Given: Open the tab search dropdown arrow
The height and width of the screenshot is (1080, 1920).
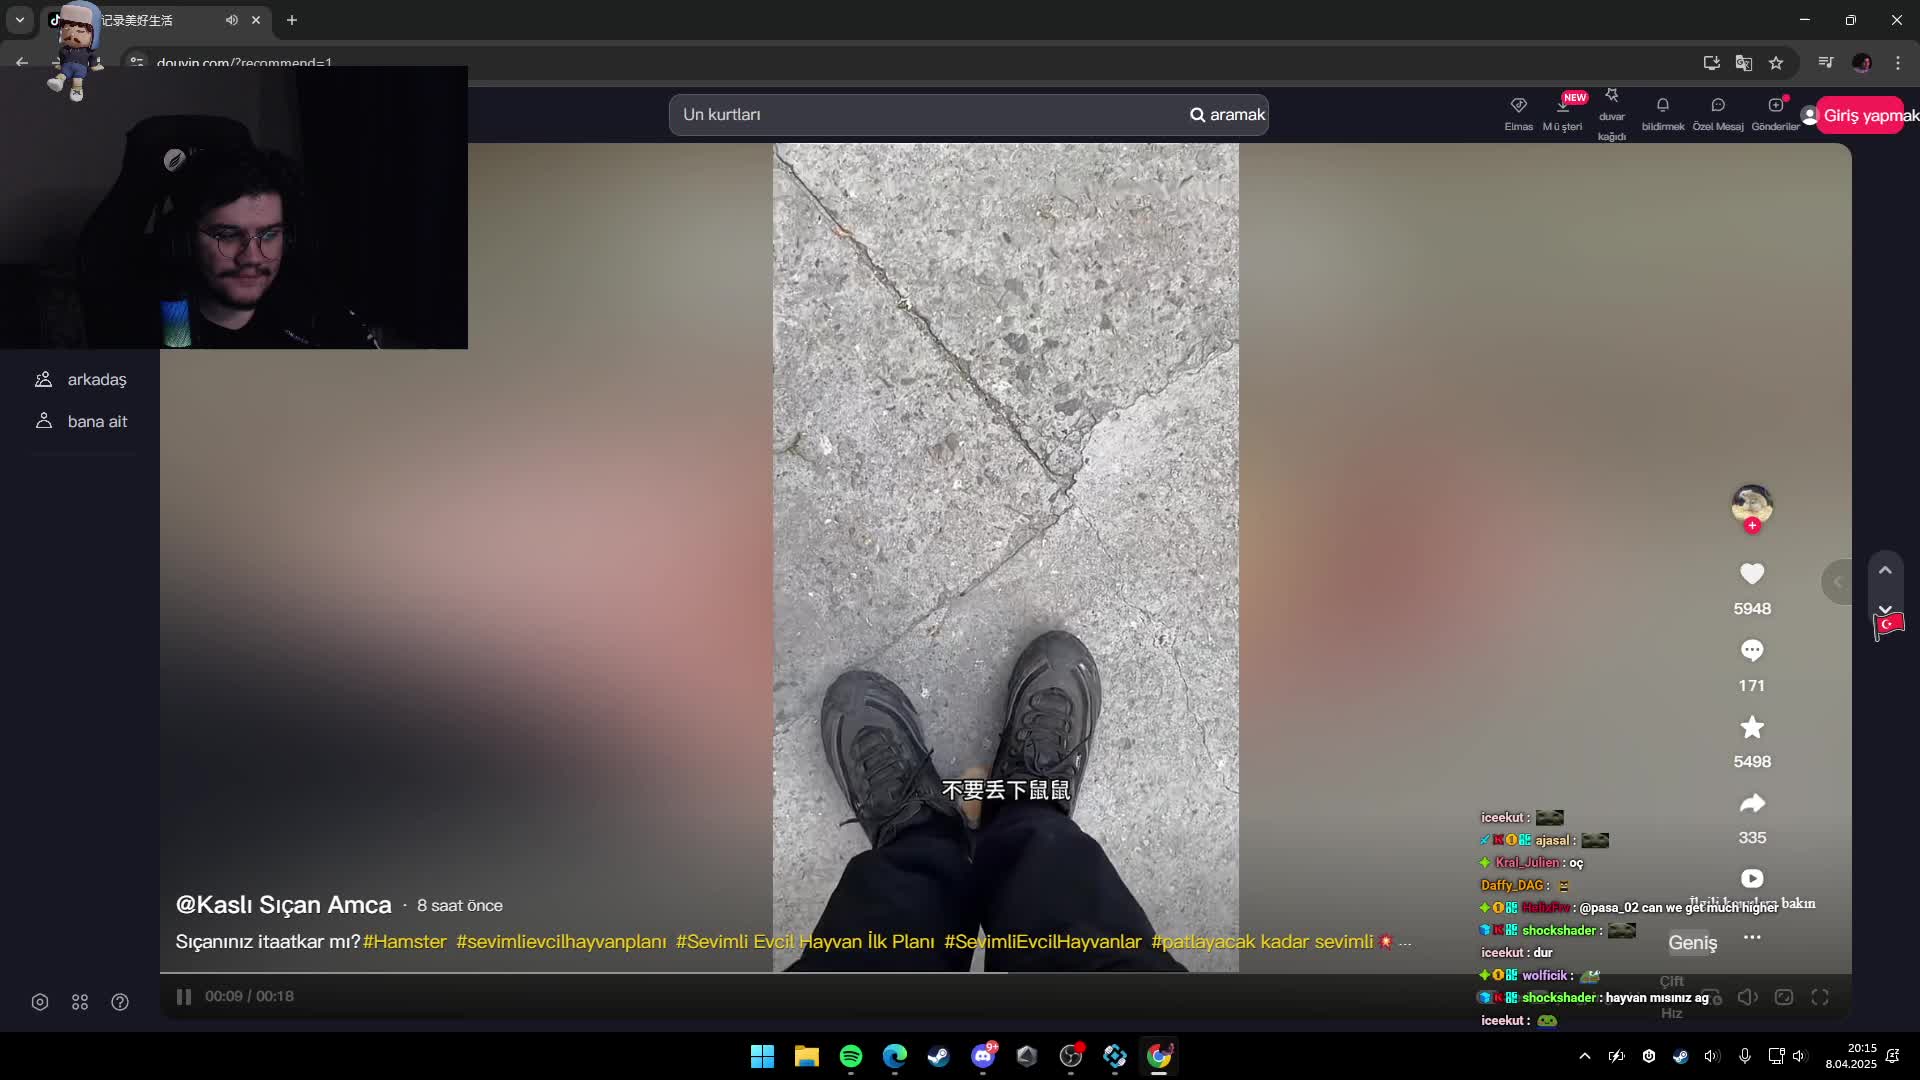Looking at the screenshot, I should [19, 20].
